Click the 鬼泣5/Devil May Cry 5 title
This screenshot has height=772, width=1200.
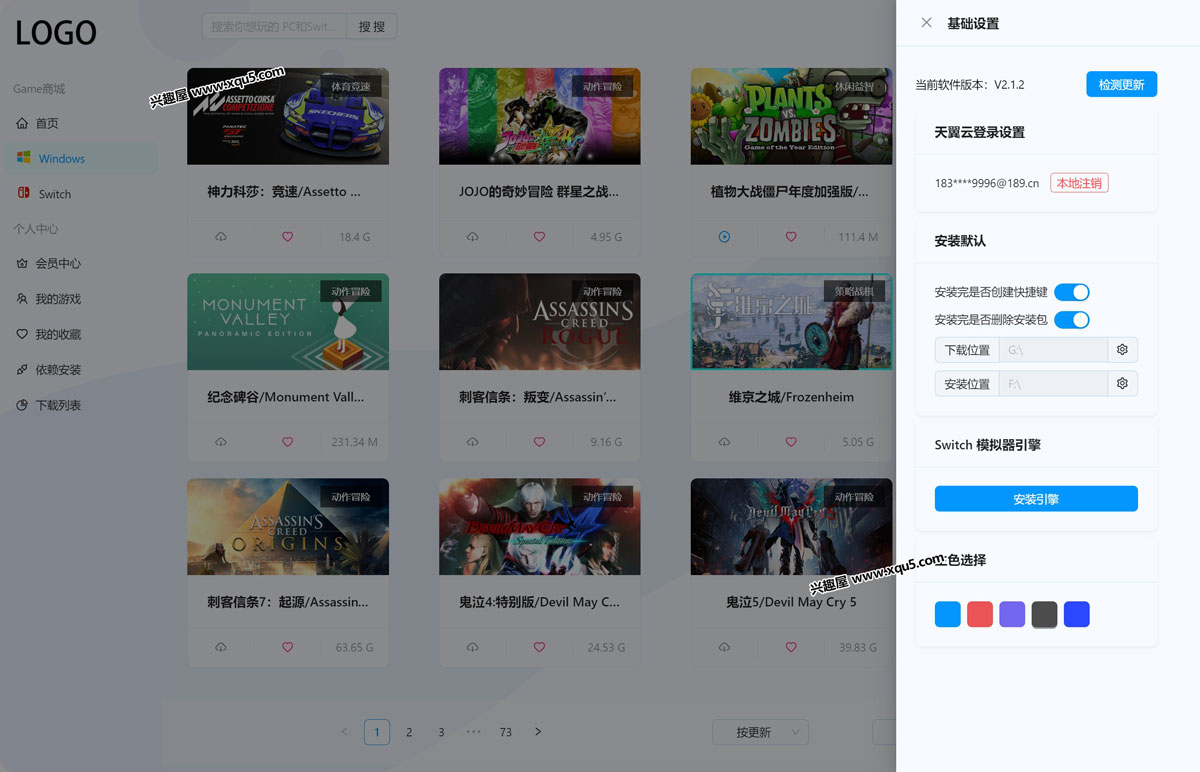click(791, 602)
